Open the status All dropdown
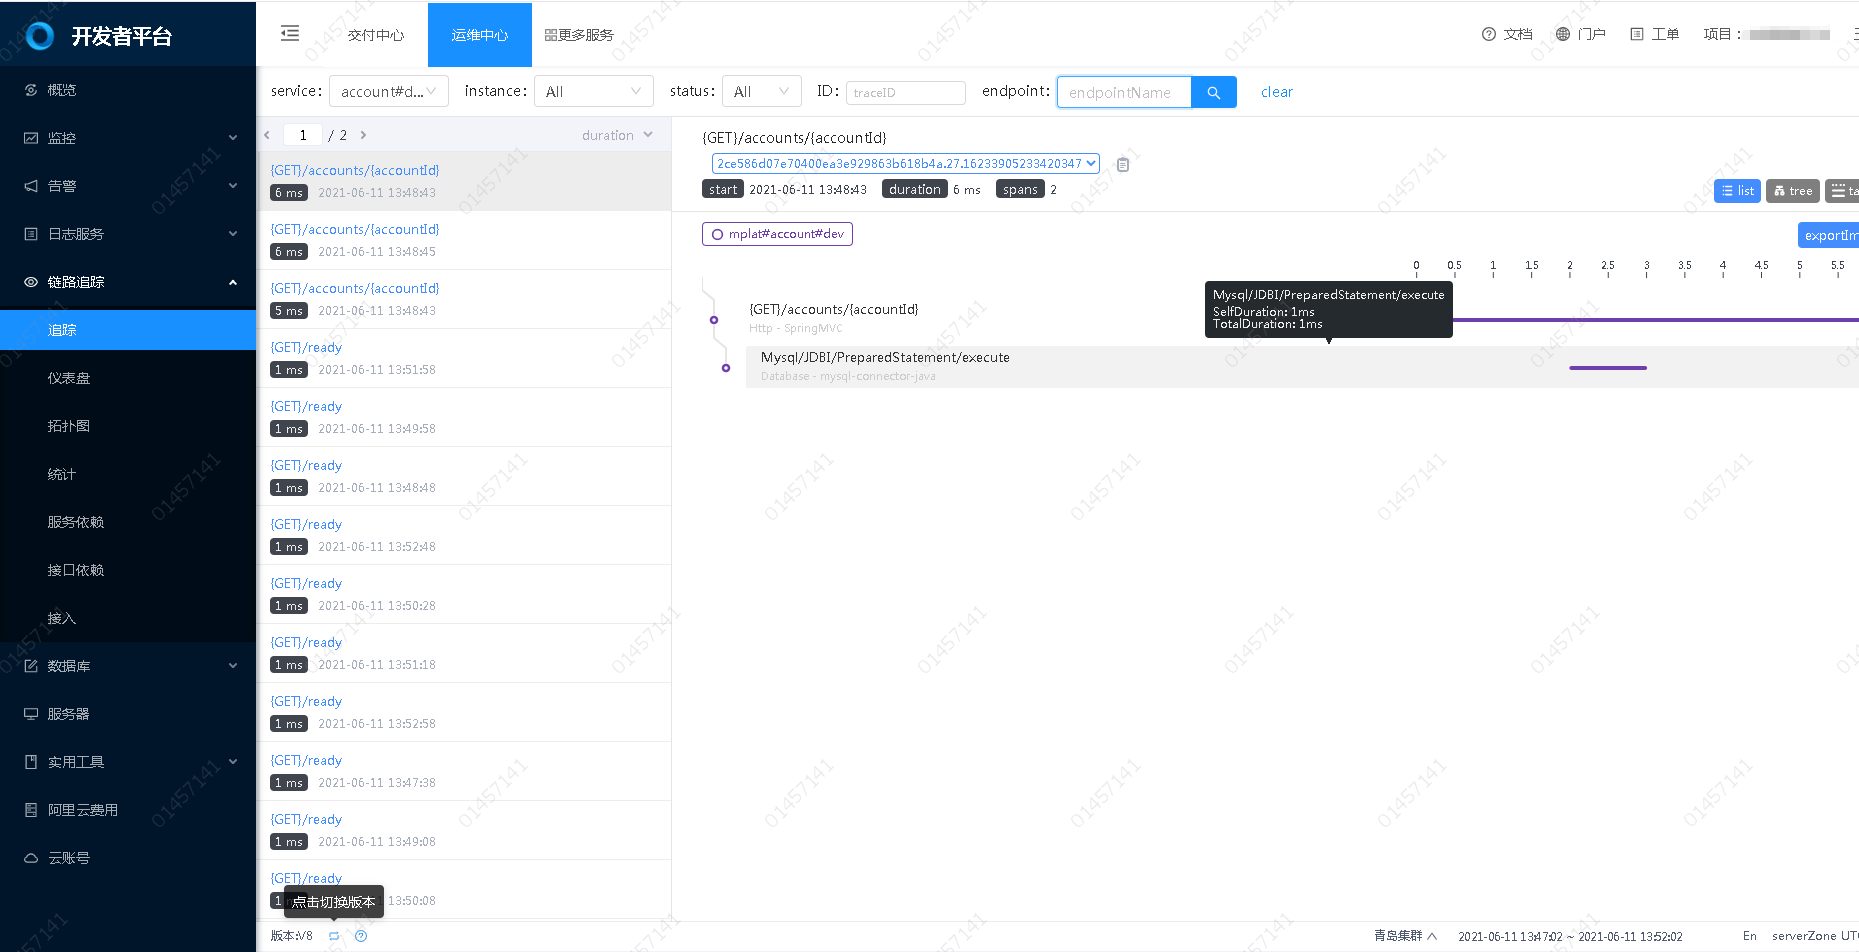 (761, 92)
